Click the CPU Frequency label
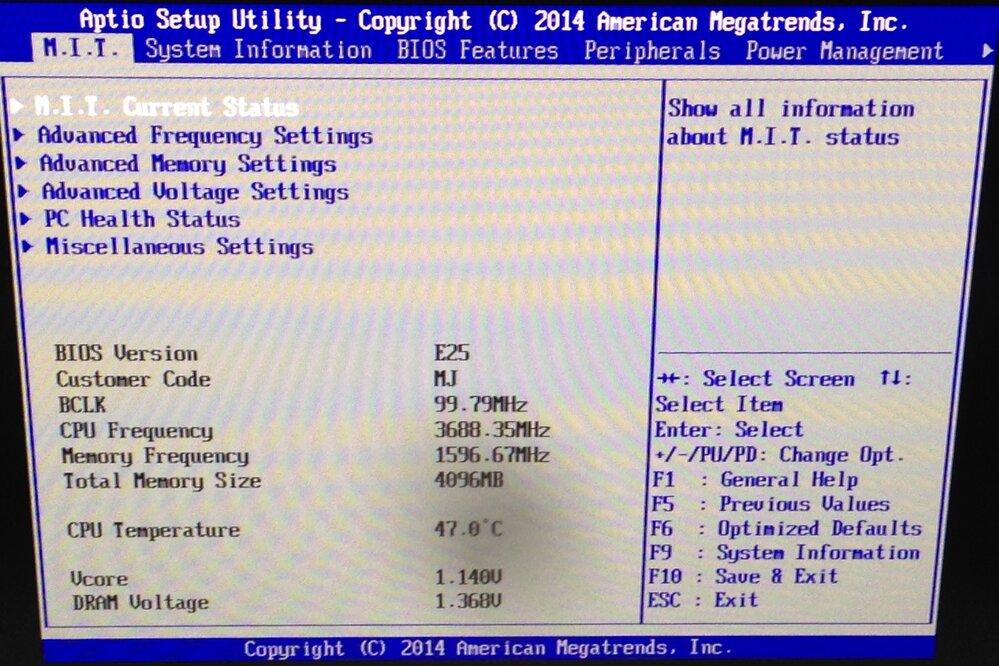This screenshot has width=999, height=666. coord(136,431)
